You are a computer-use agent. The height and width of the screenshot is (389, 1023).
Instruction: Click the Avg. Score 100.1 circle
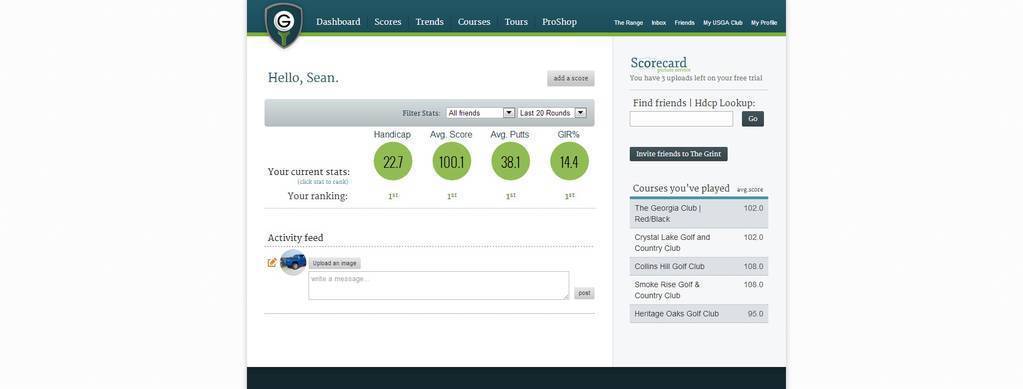click(x=451, y=161)
